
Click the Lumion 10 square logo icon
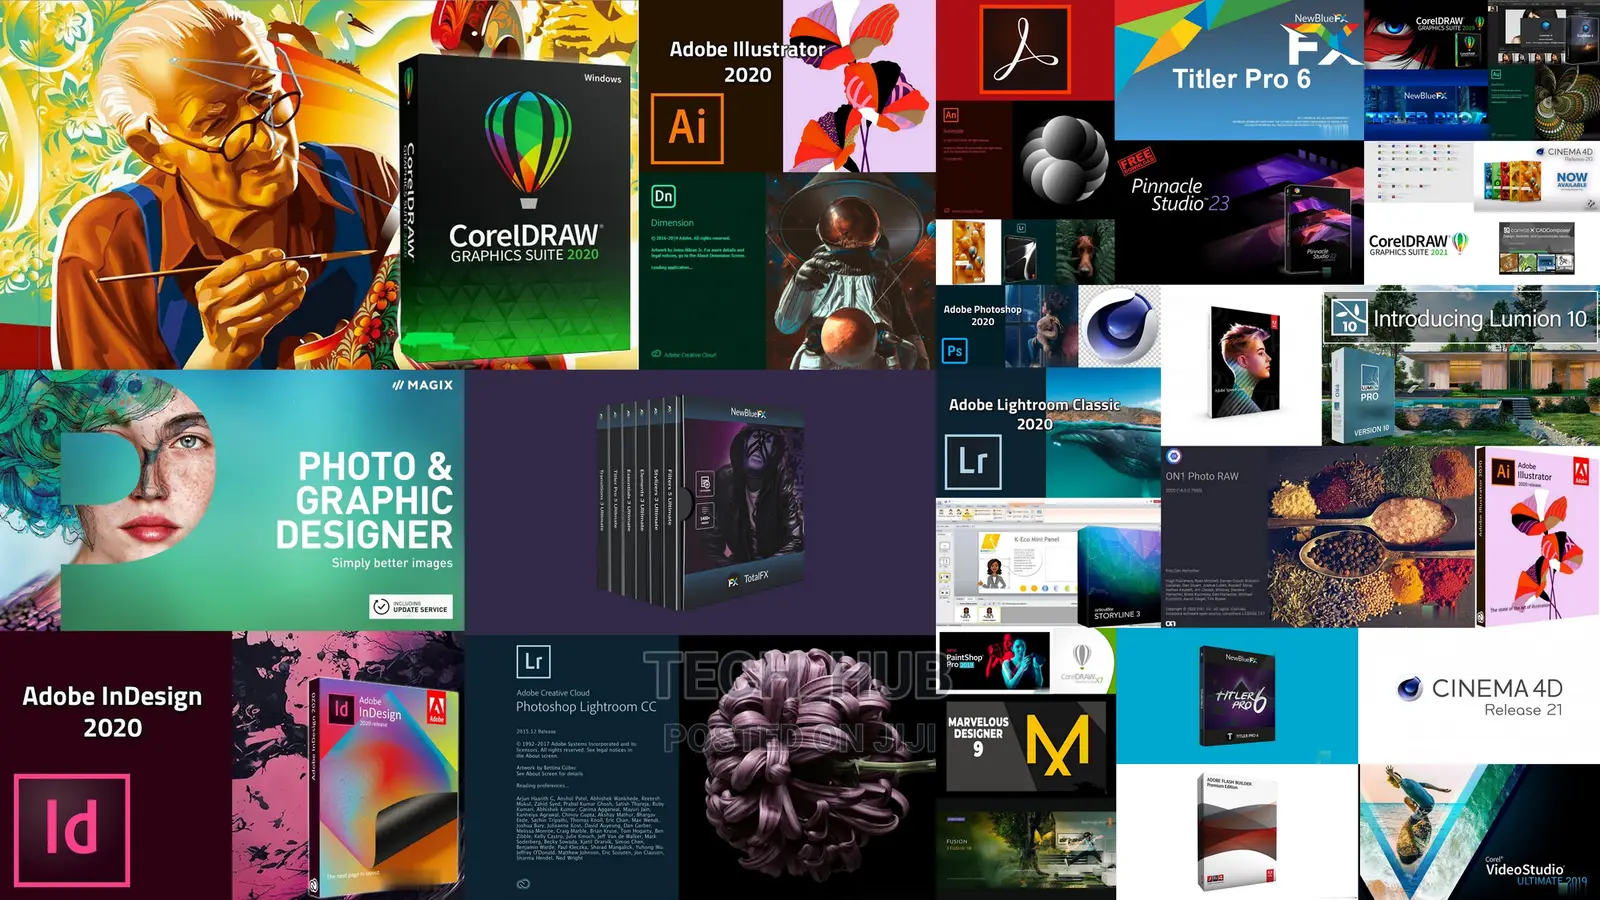click(1349, 318)
